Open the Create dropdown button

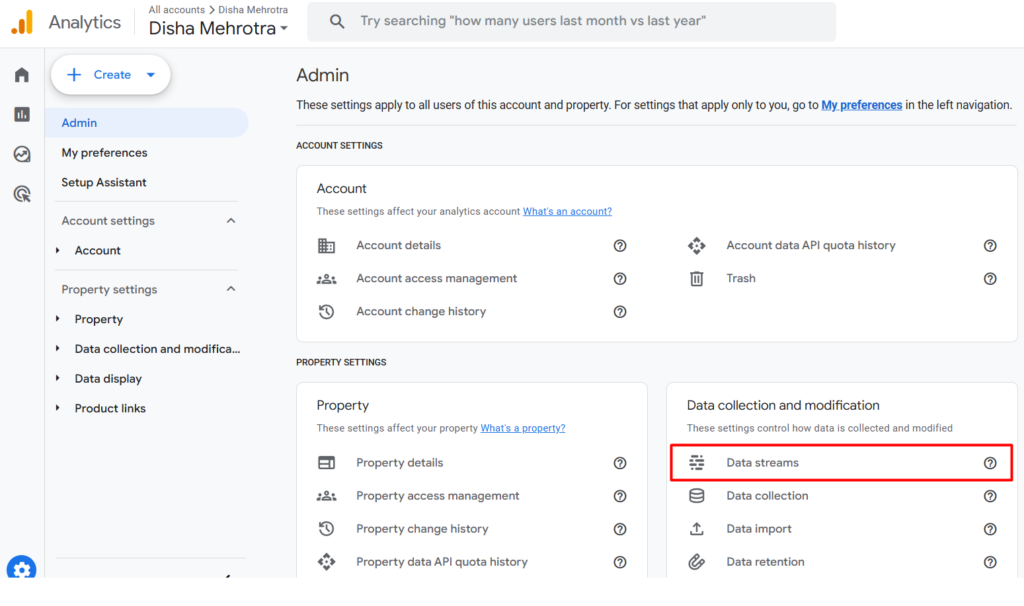coord(111,75)
